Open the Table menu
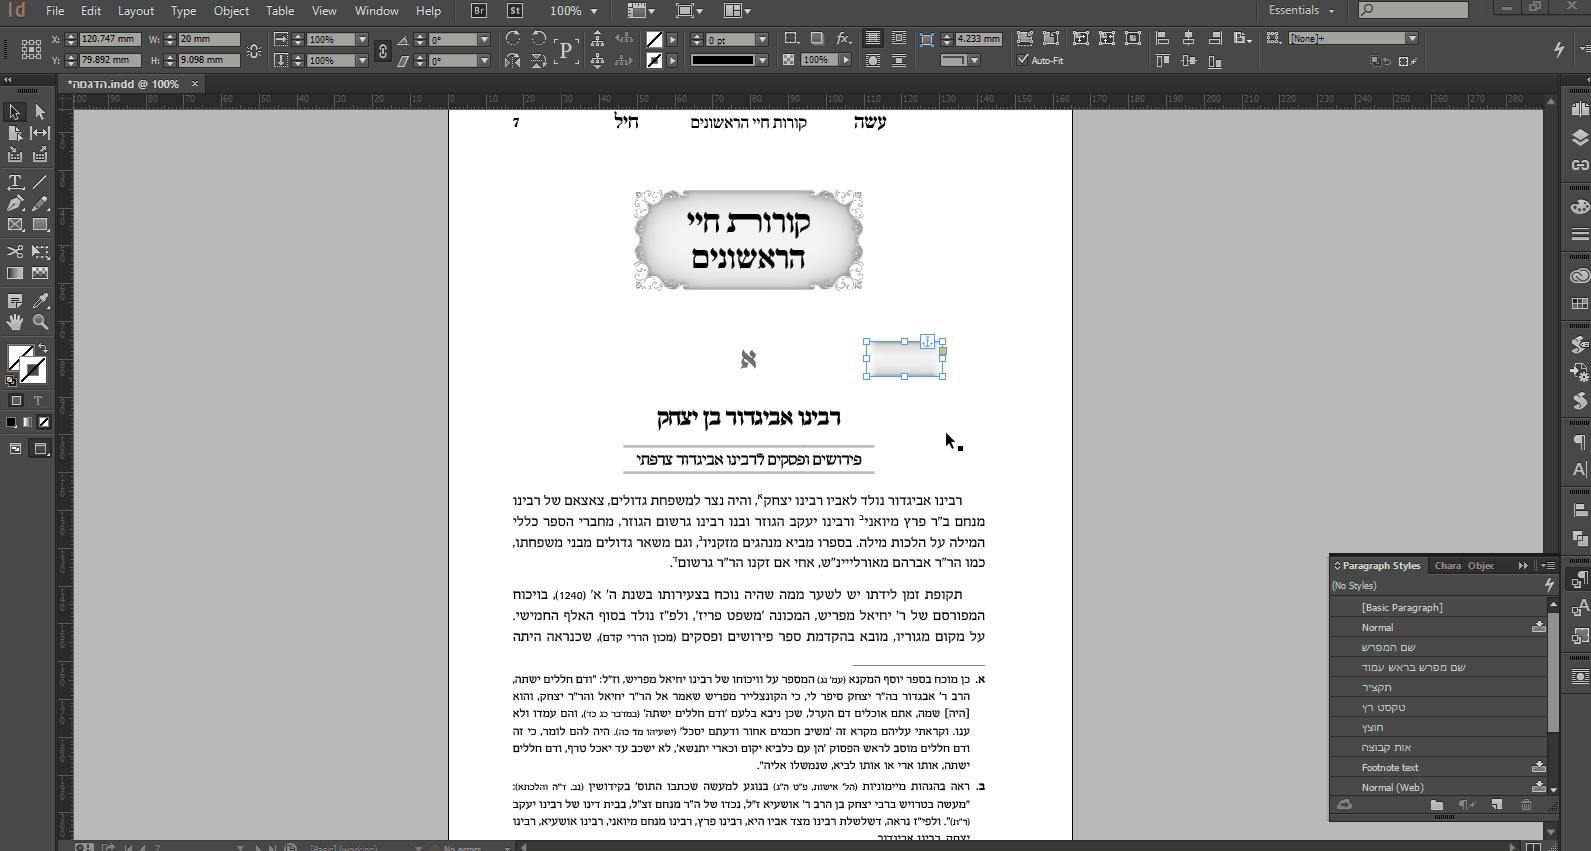This screenshot has width=1591, height=851. [x=280, y=11]
